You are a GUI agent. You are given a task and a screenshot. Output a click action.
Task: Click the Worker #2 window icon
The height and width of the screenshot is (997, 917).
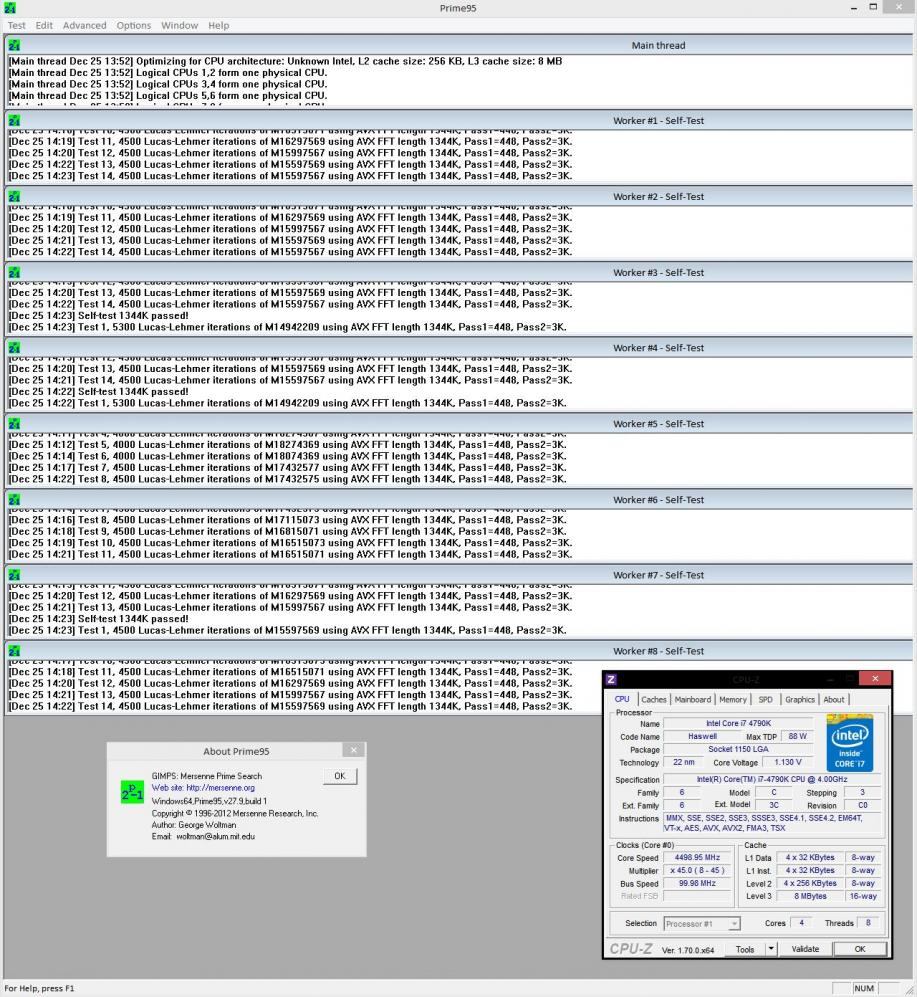pyautogui.click(x=14, y=196)
